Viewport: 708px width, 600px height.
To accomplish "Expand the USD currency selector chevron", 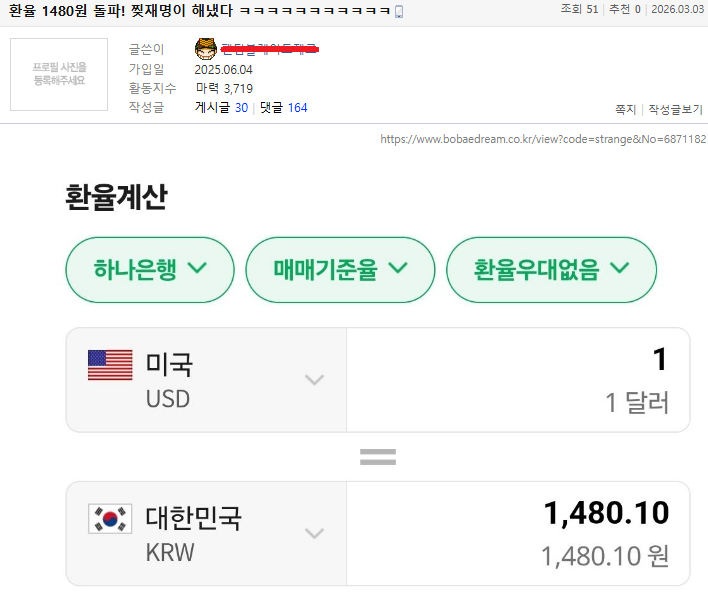I will click(314, 379).
